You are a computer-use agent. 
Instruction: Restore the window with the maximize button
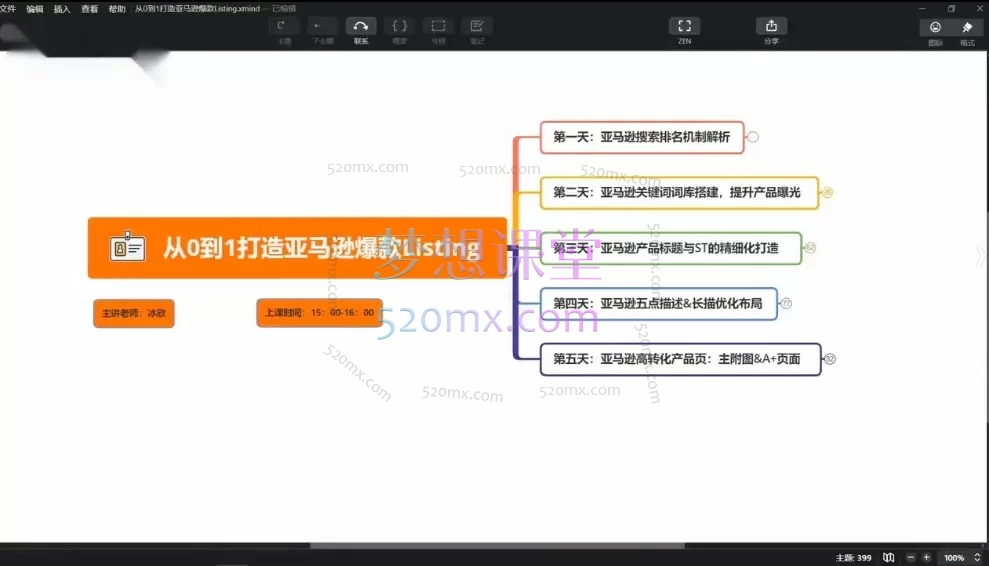coord(951,8)
